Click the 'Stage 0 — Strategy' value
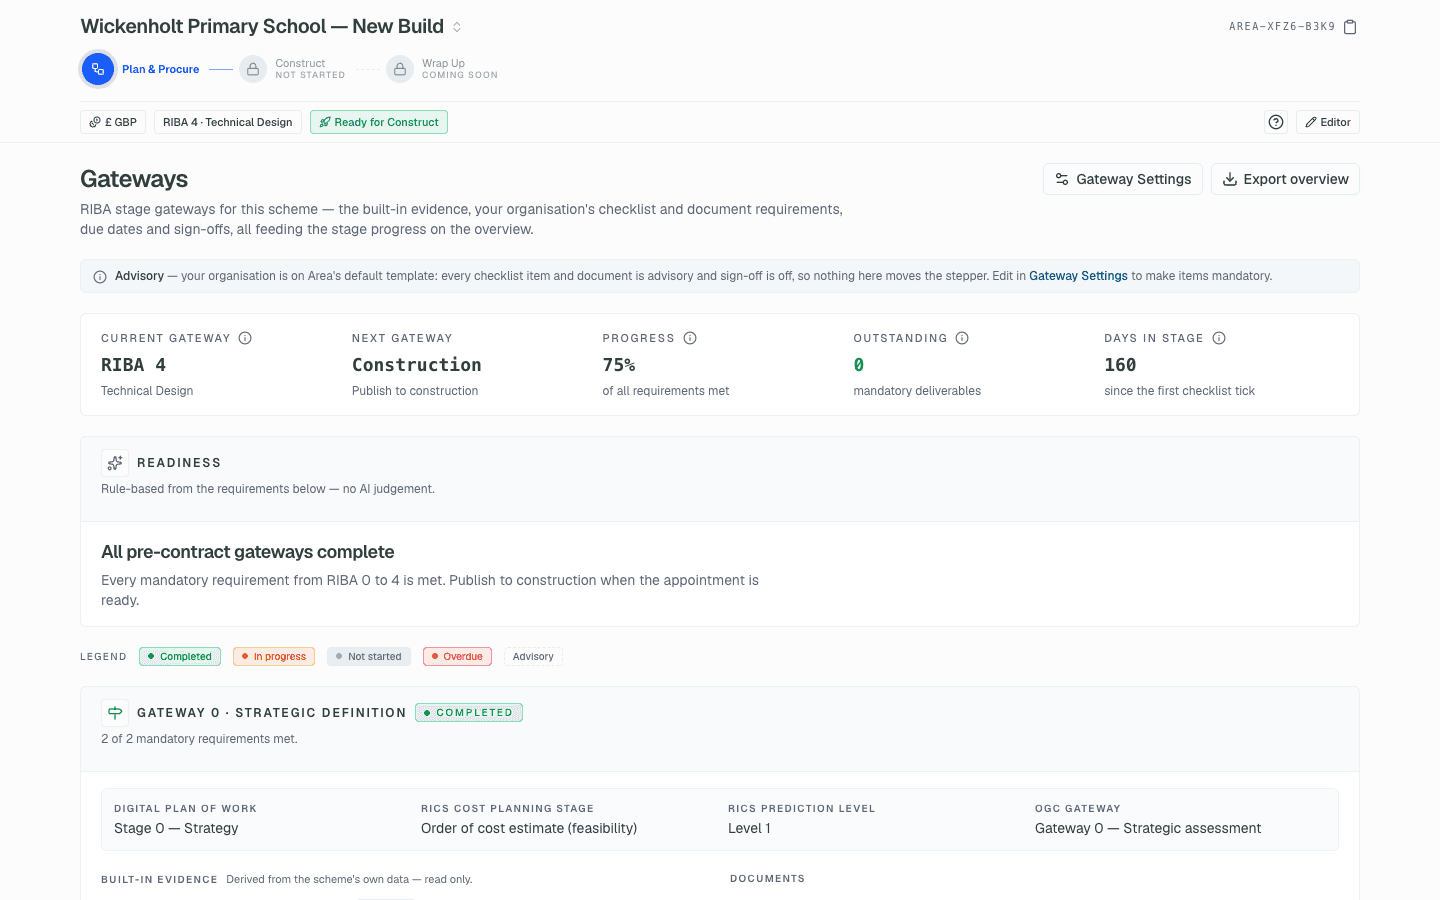The width and height of the screenshot is (1440, 900). [x=176, y=828]
